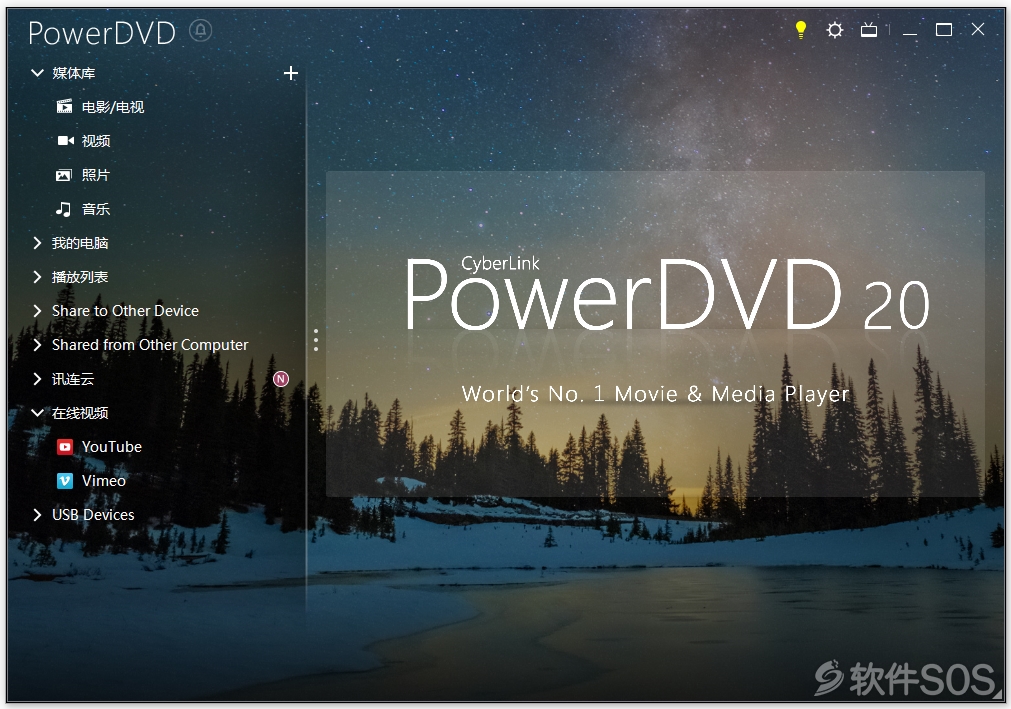The width and height of the screenshot is (1011, 709).
Task: Collapse the 在线视频 section
Action: pos(37,413)
